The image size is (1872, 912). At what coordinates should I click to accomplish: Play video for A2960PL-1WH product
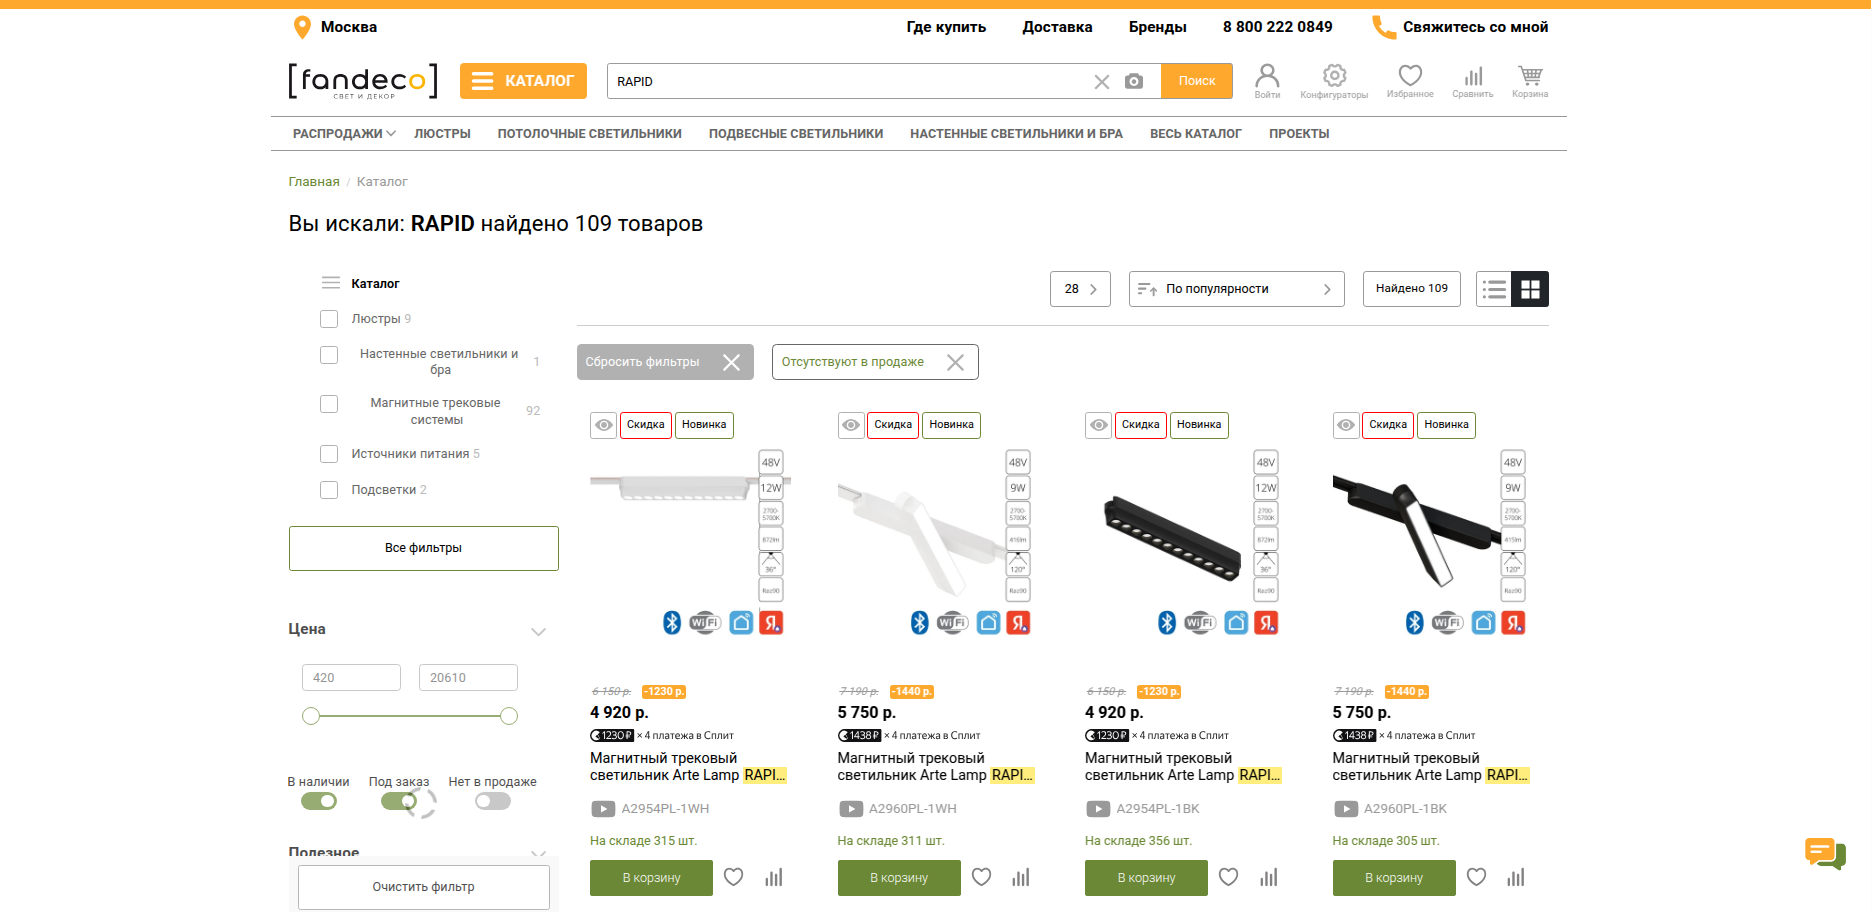850,809
